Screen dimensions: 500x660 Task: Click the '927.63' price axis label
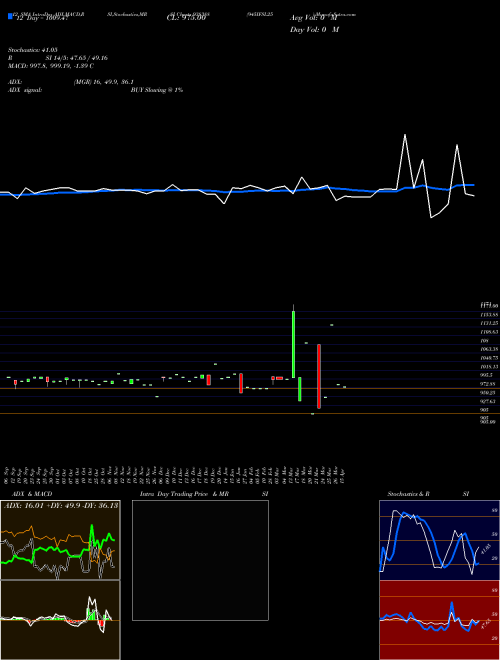pyautogui.click(x=489, y=401)
